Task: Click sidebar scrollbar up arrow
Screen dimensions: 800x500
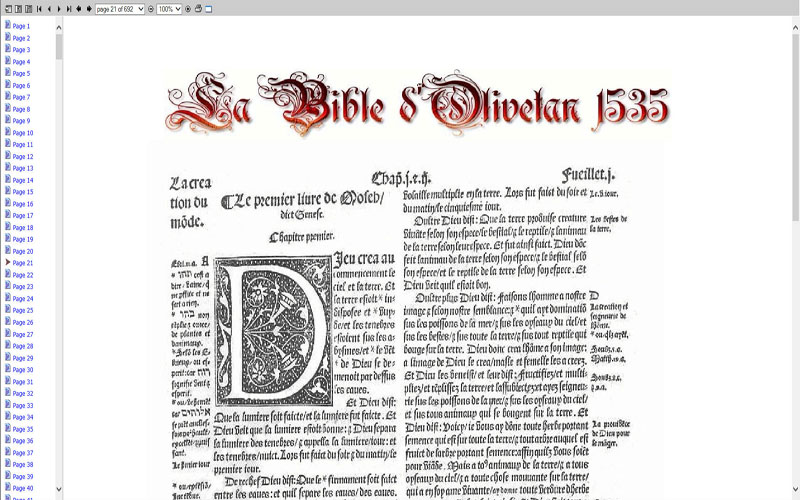Action: coord(59,28)
